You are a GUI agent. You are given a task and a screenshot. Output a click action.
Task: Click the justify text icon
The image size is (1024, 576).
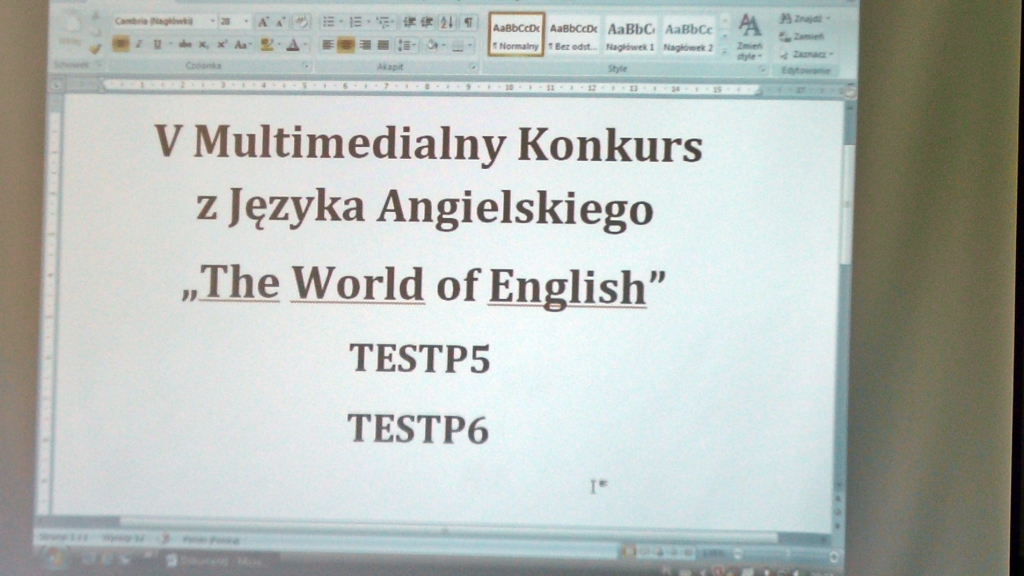coord(383,45)
